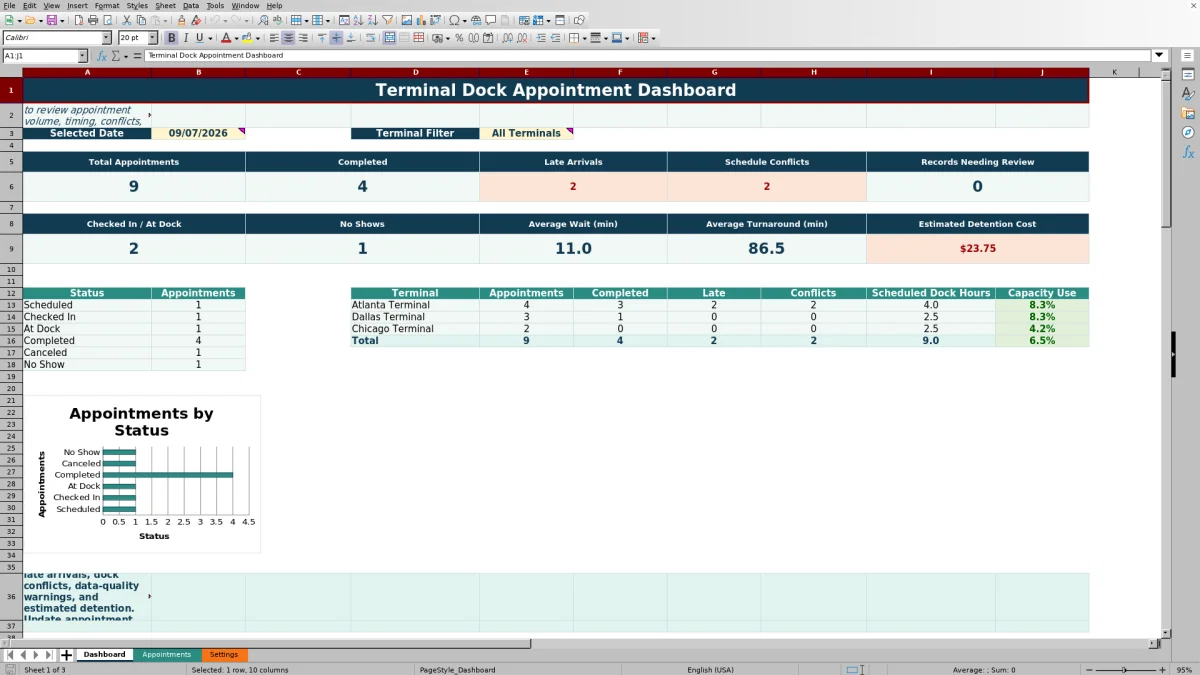The width and height of the screenshot is (1200, 675).
Task: Open the Format menu
Action: (x=107, y=6)
